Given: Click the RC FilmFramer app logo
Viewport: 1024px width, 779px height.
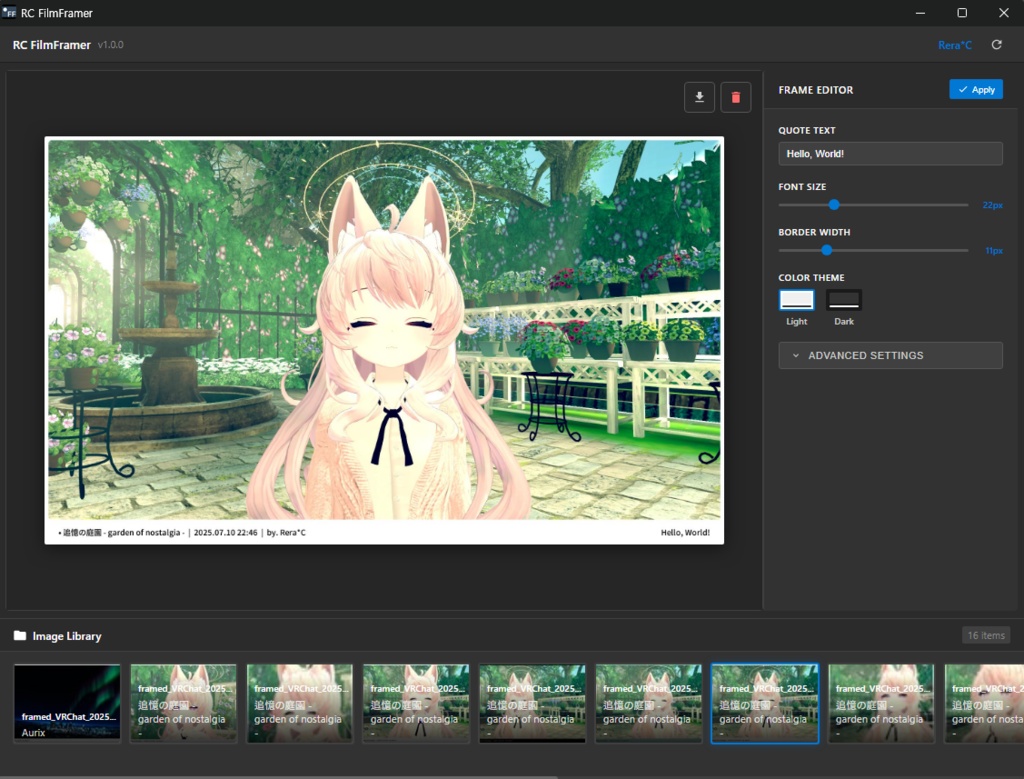Looking at the screenshot, I should pyautogui.click(x=11, y=13).
